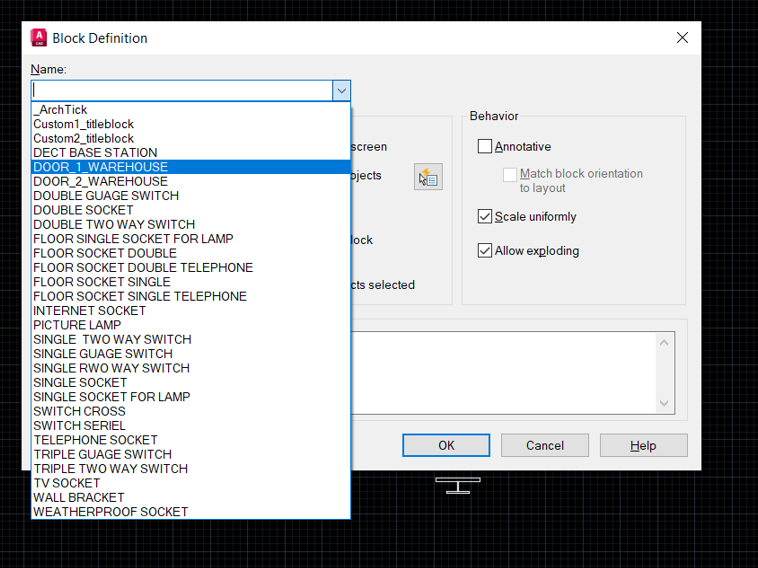Uncheck Allow exploding
The width and height of the screenshot is (758, 568).
(484, 250)
